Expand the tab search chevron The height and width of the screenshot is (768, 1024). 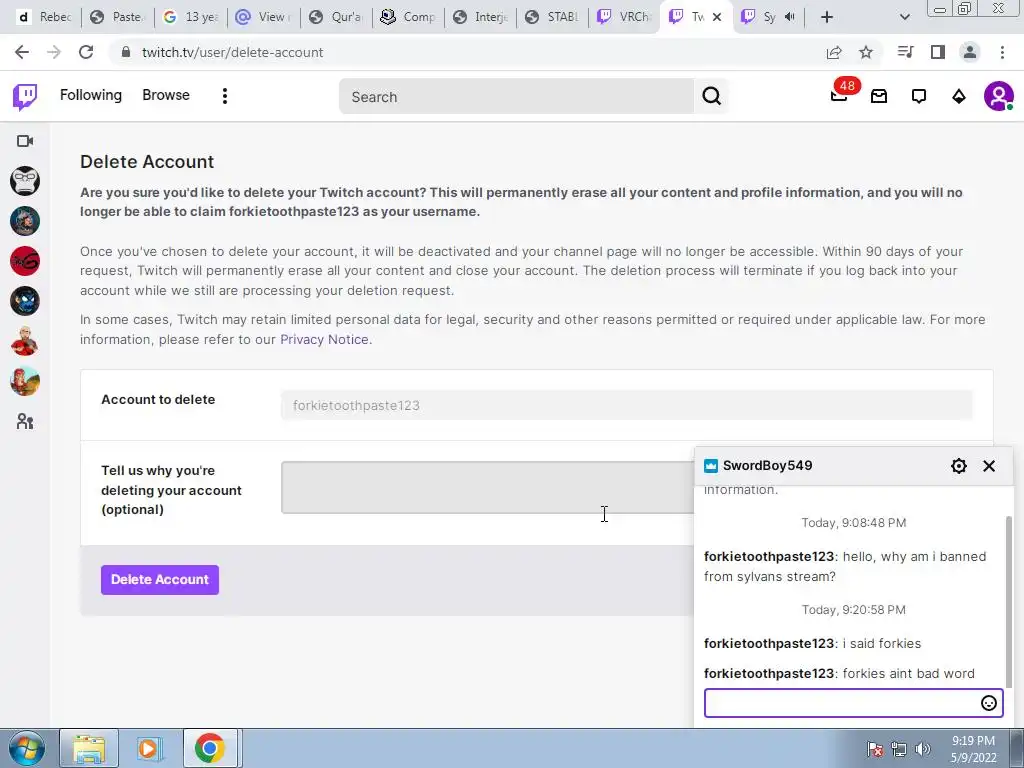[904, 17]
